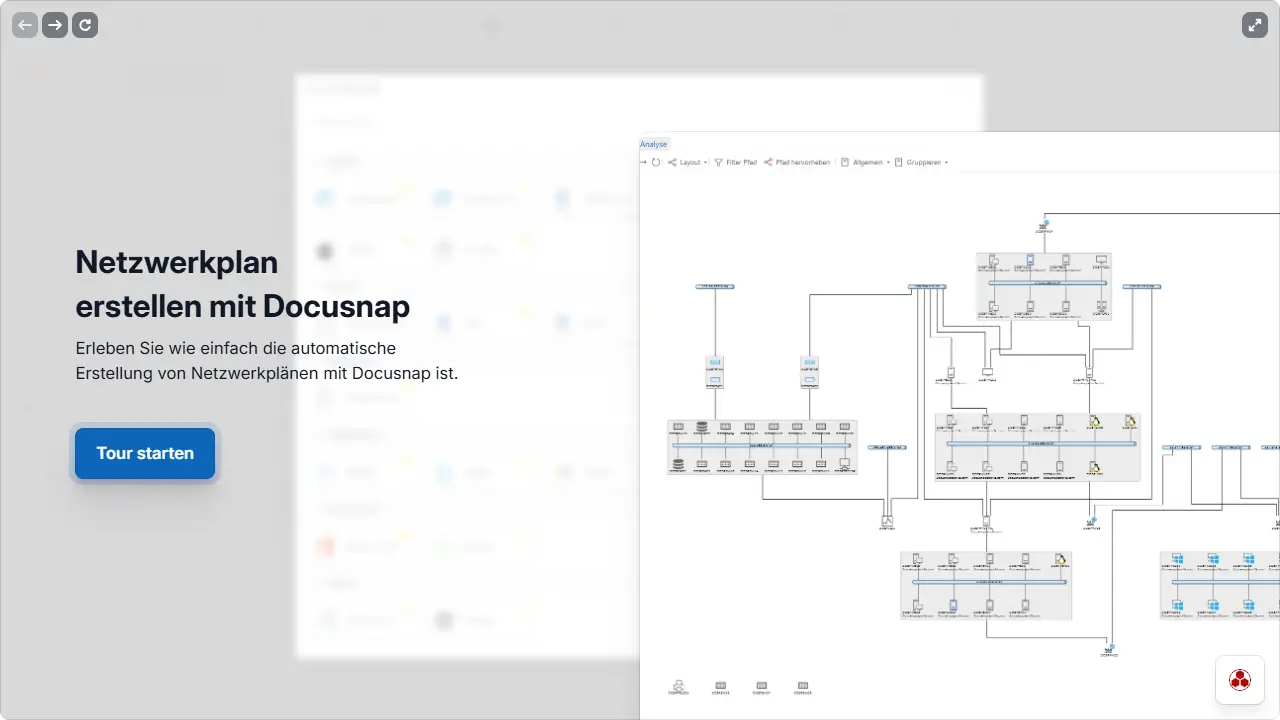
Task: Click the Tour starten button
Action: pyautogui.click(x=145, y=453)
